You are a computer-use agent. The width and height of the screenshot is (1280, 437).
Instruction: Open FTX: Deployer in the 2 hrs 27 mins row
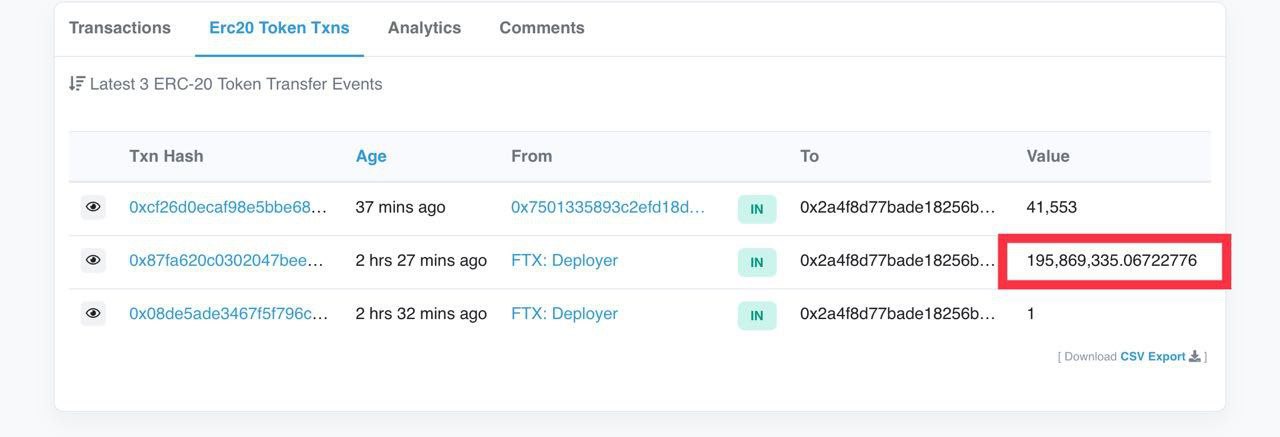(564, 260)
